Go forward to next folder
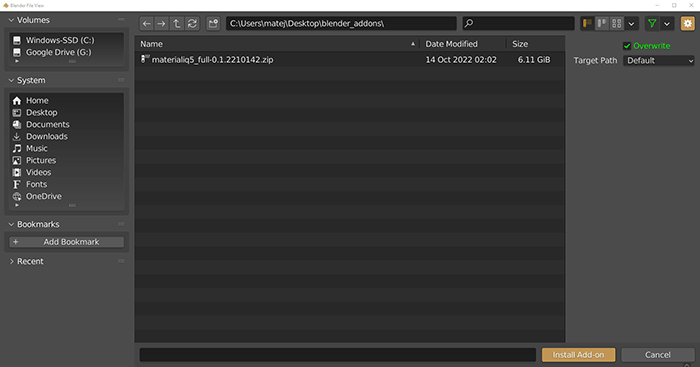 pos(161,23)
